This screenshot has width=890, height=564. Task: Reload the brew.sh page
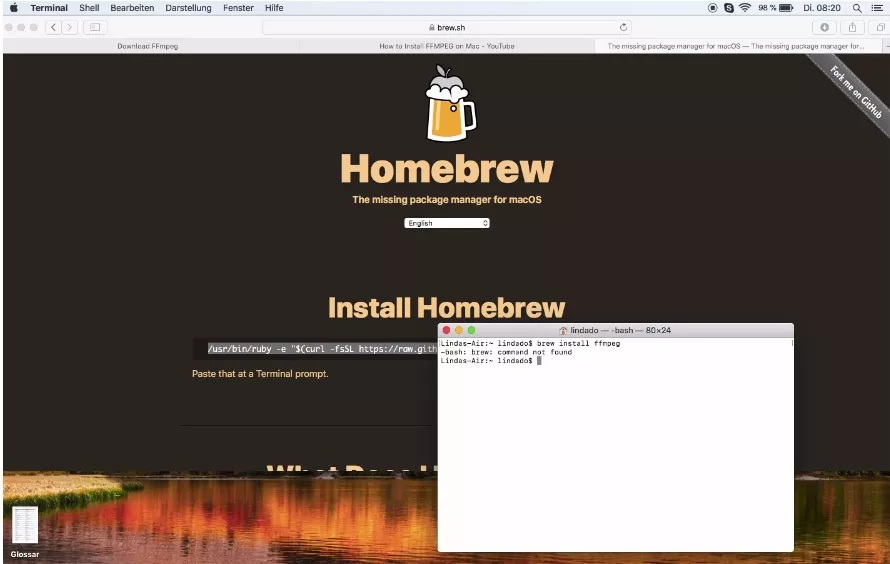[623, 27]
